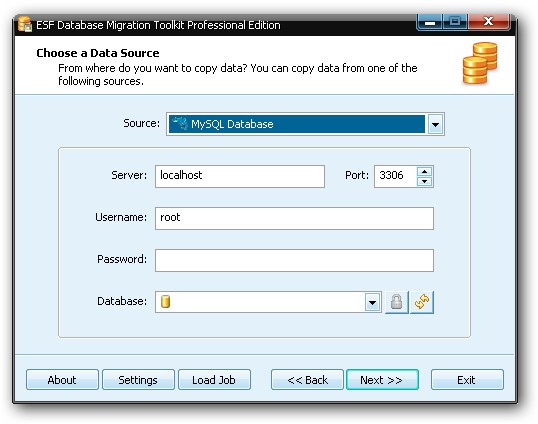Exit the migration wizard

tap(467, 380)
